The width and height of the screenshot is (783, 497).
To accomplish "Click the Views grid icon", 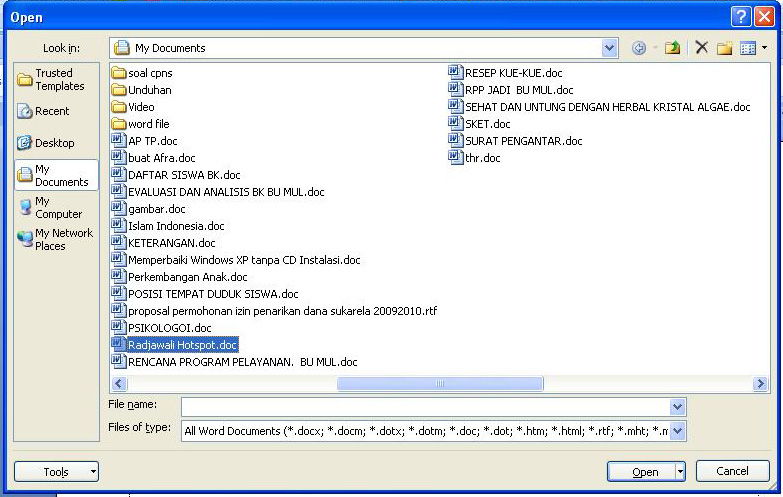I will [748, 48].
